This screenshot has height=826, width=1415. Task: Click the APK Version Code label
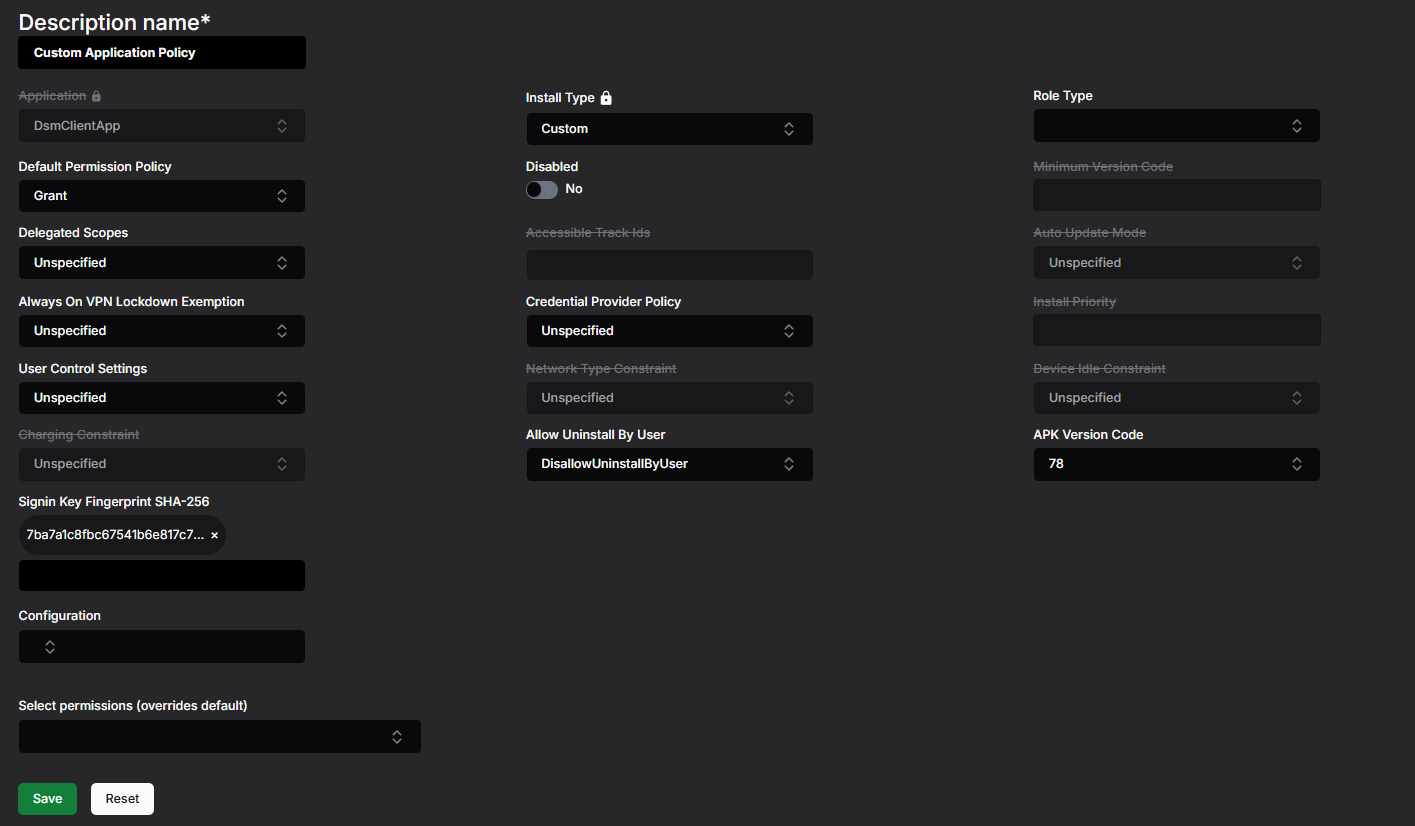pos(1088,434)
